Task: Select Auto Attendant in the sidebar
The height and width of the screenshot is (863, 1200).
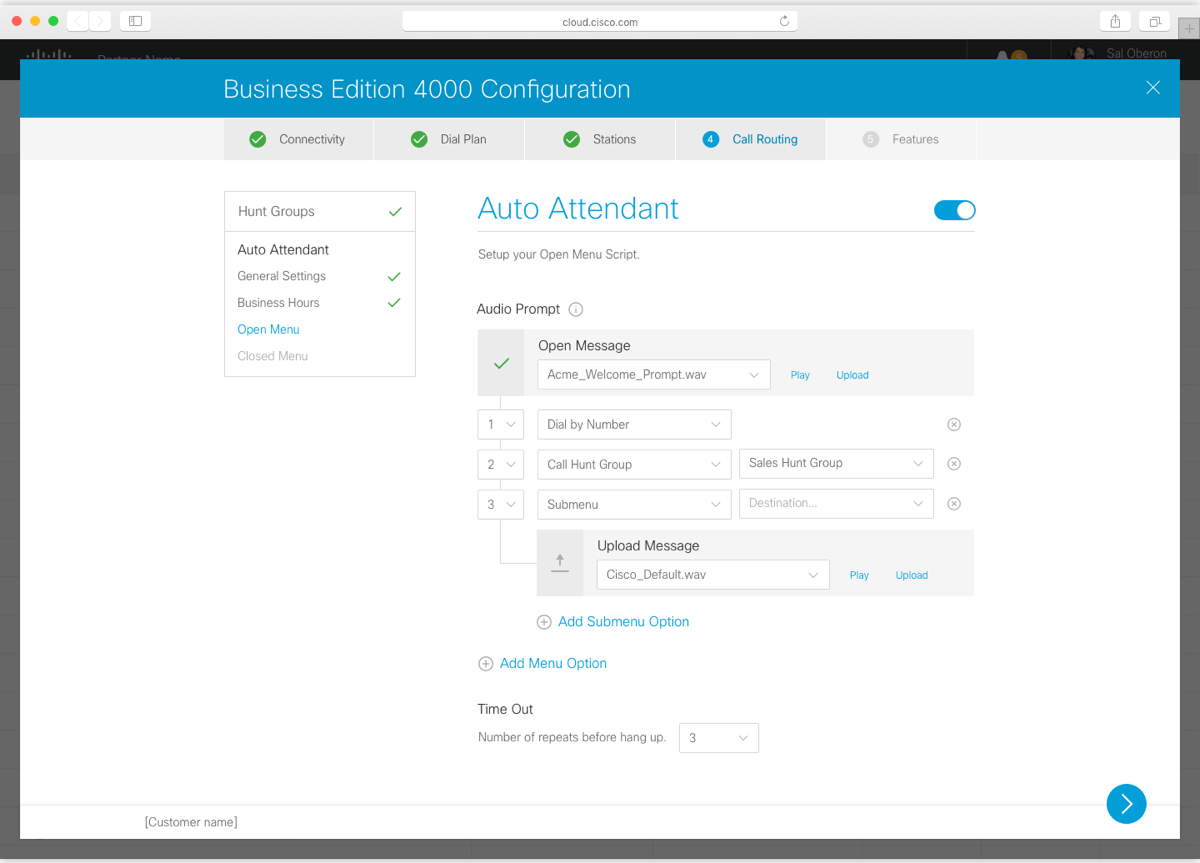Action: pos(283,250)
